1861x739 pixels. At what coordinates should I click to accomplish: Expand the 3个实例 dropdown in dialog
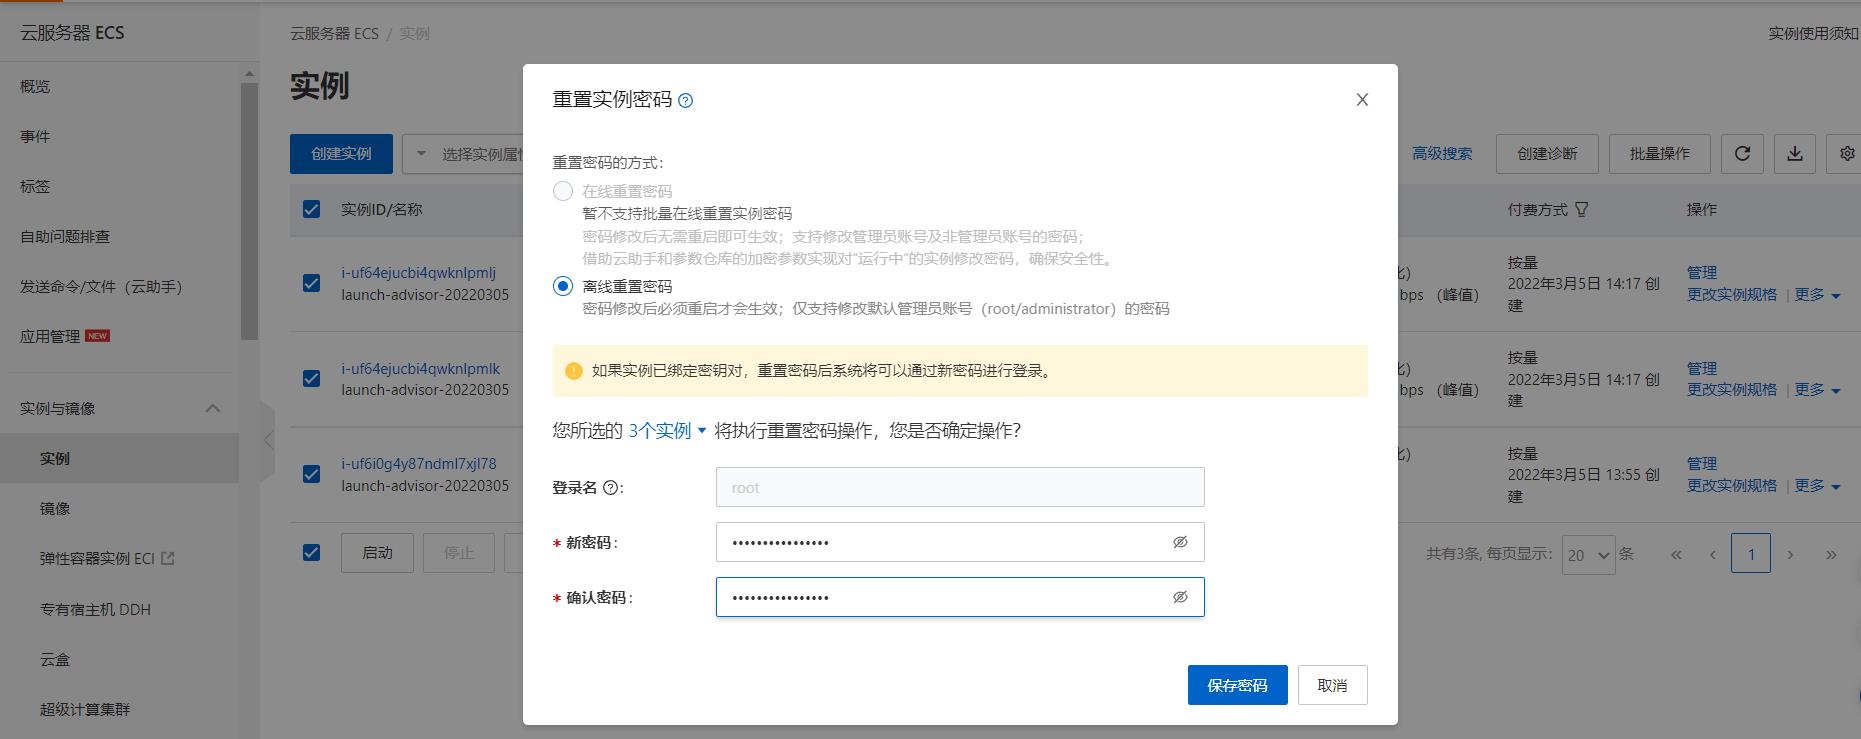coord(667,430)
